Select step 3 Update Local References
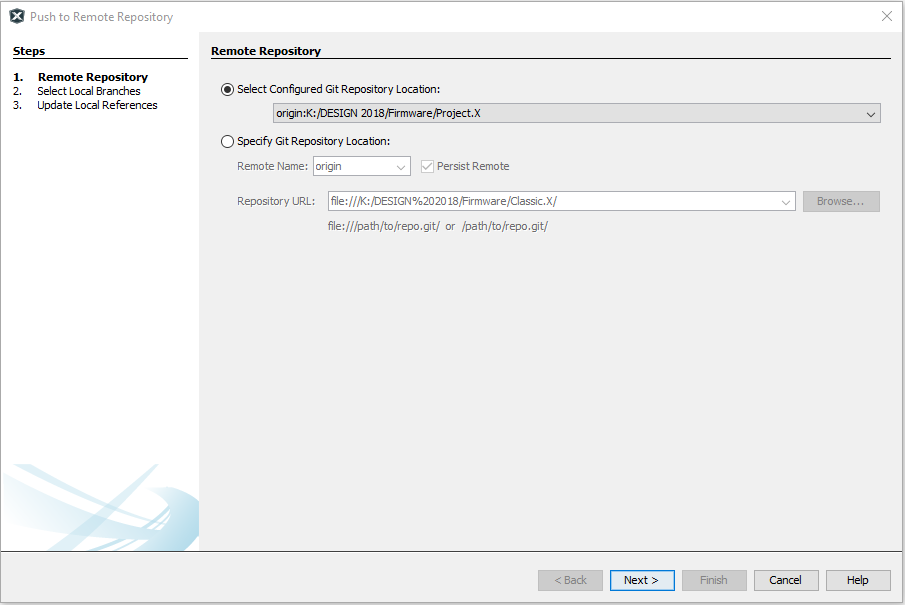This screenshot has width=905, height=605. click(x=98, y=105)
